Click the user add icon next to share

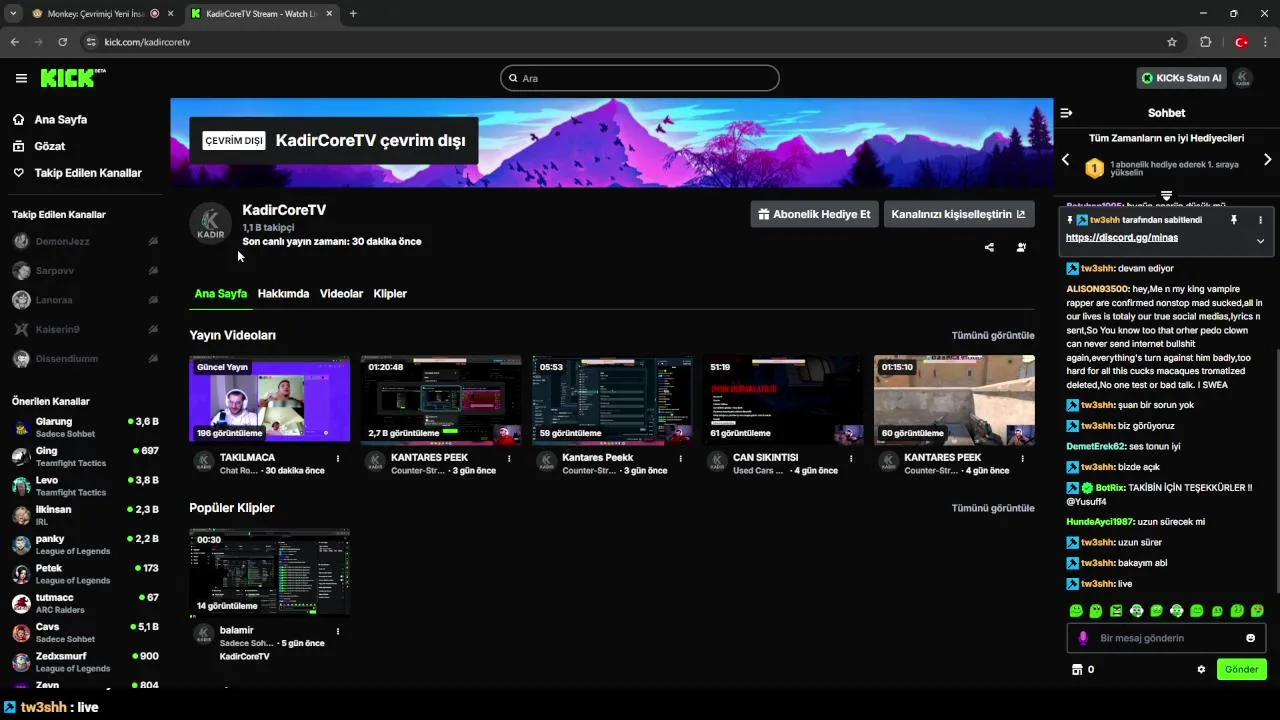[1021, 247]
